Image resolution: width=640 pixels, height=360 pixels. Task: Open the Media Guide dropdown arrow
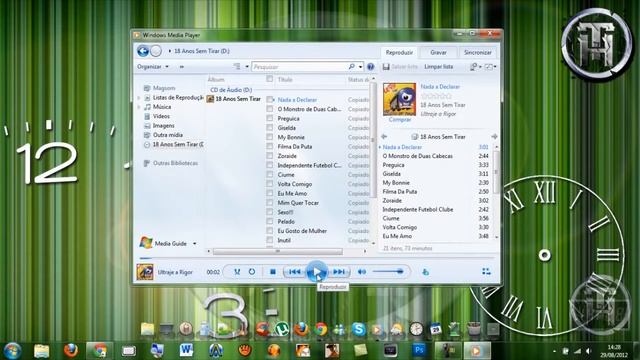(x=195, y=244)
